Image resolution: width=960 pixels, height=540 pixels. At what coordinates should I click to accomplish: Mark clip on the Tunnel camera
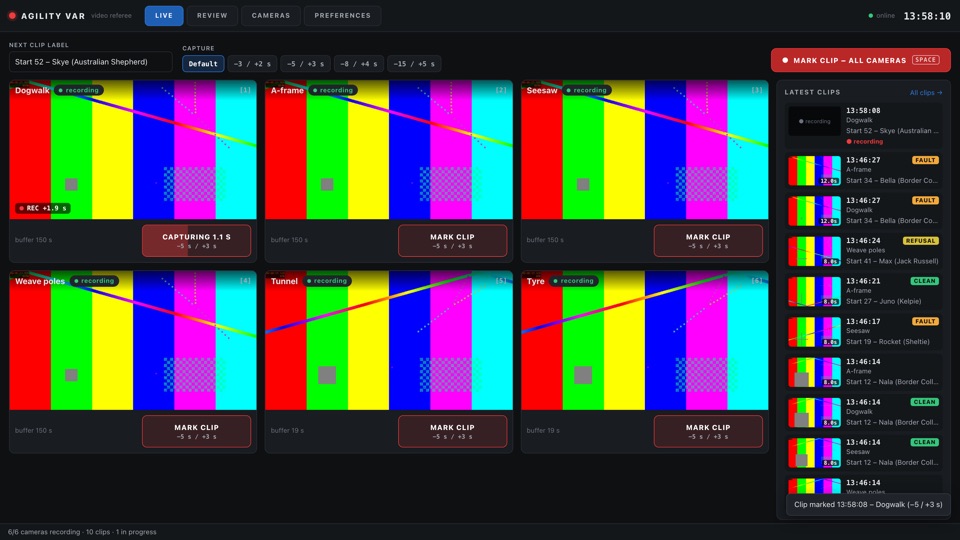coord(452,431)
